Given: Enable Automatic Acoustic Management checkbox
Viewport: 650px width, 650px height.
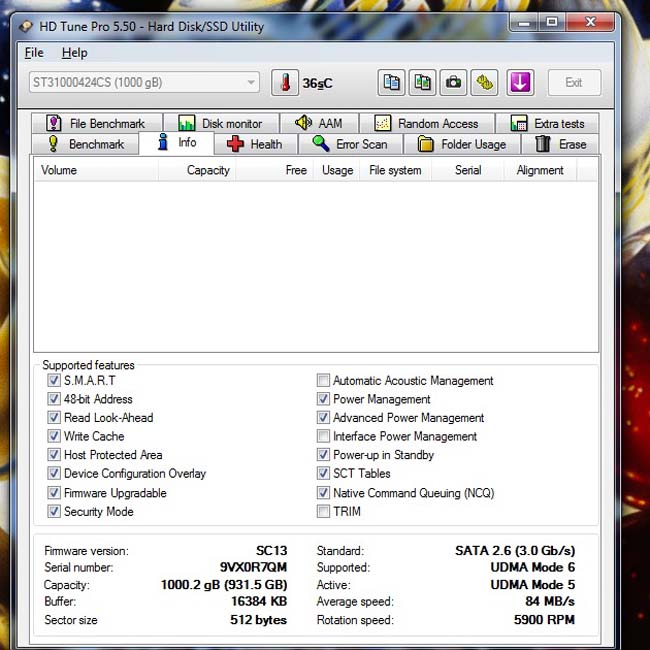Looking at the screenshot, I should (x=323, y=380).
